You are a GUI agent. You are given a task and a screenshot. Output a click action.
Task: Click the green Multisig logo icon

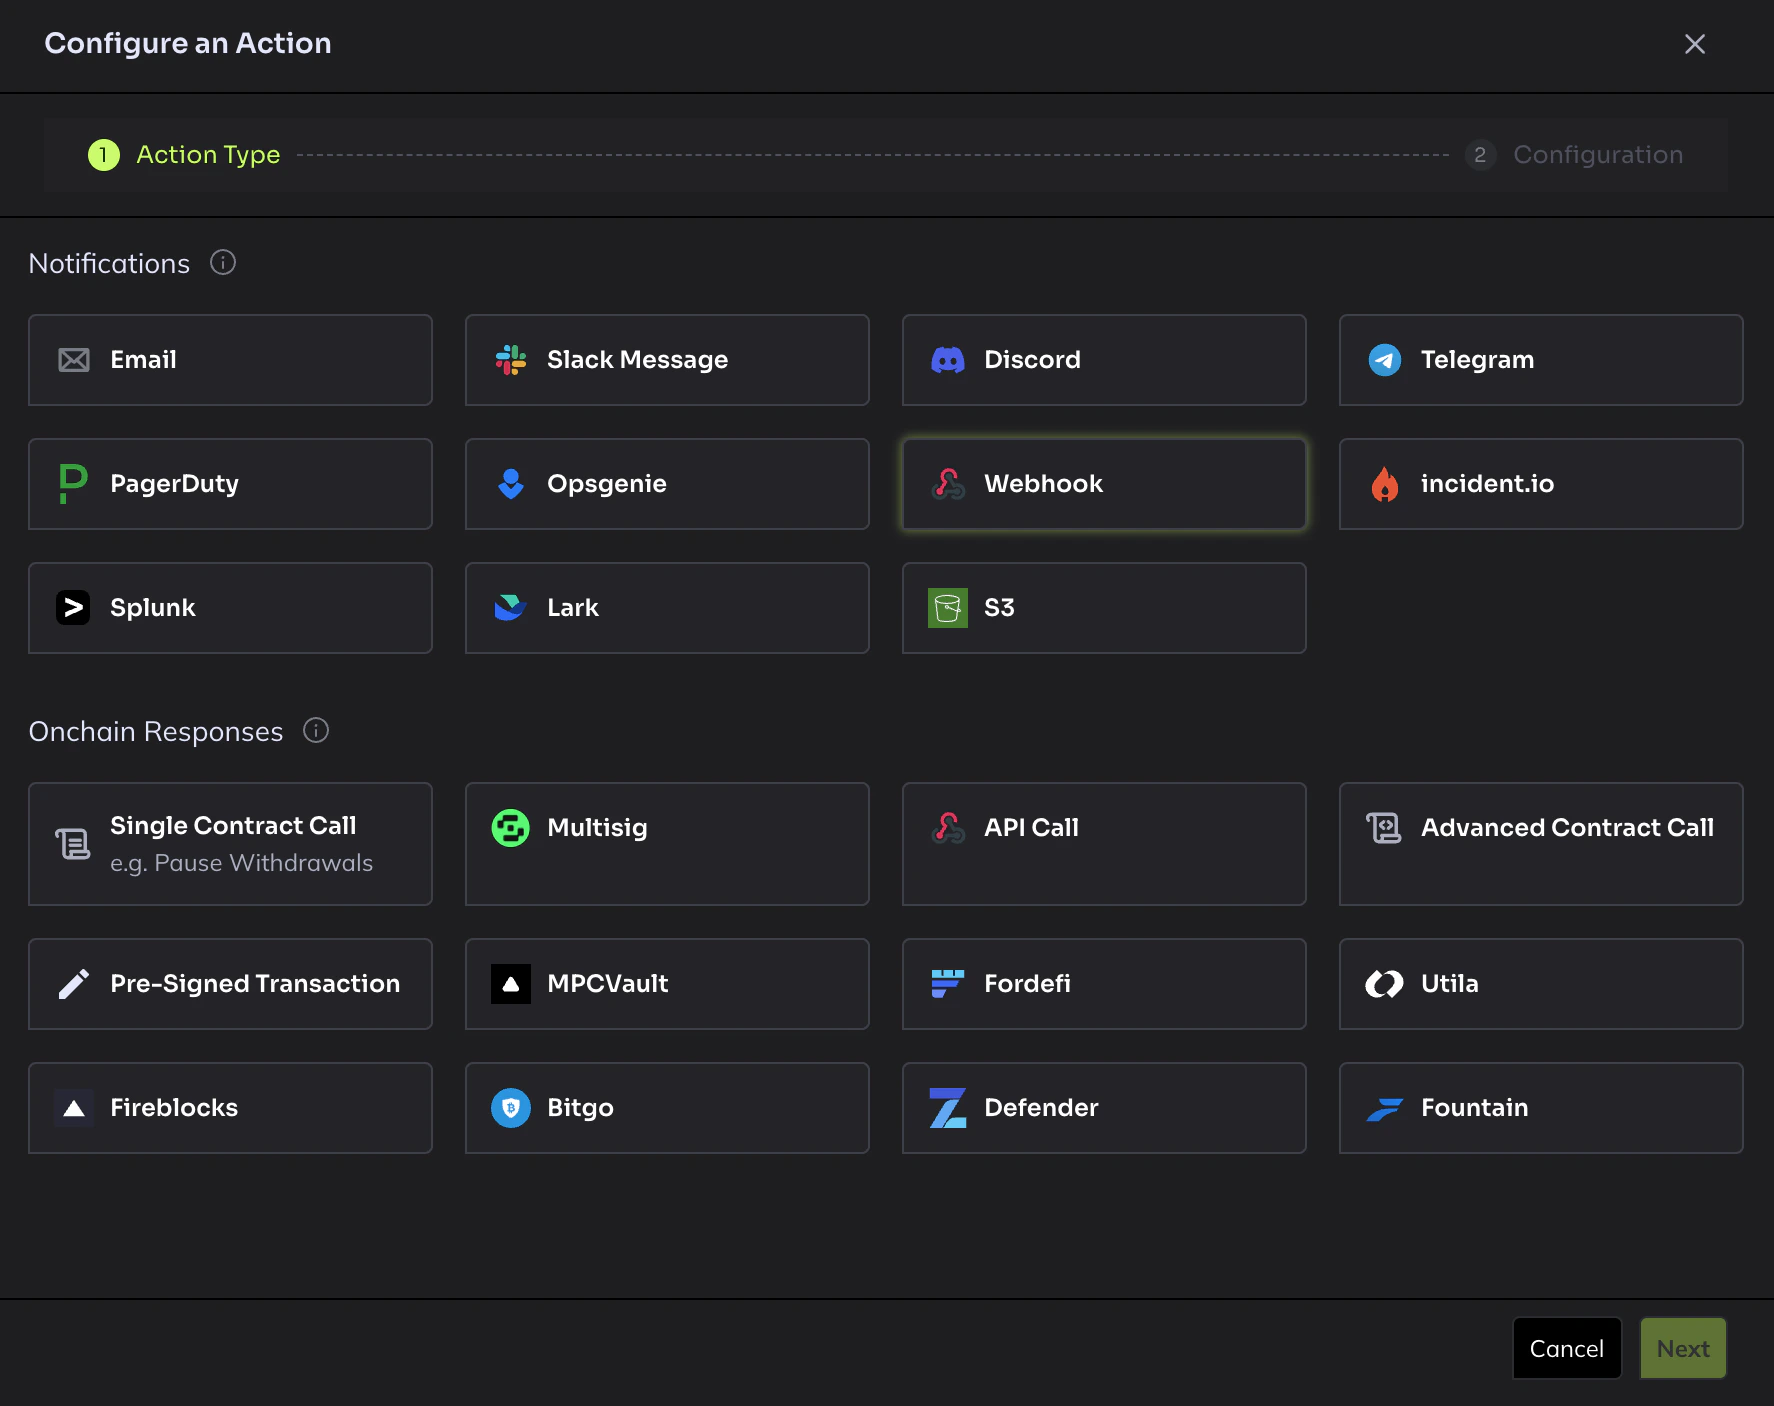511,828
